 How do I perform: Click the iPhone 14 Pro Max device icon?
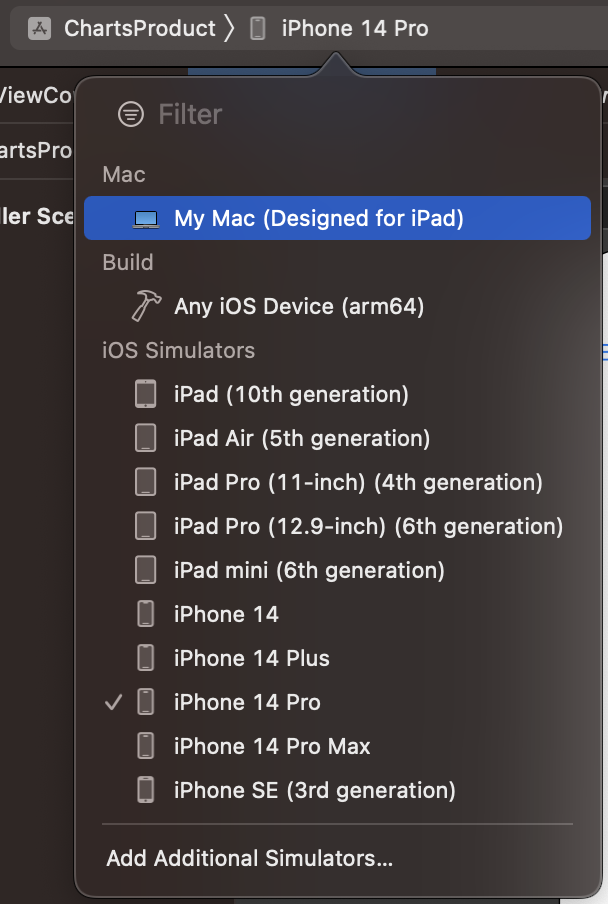click(x=145, y=746)
